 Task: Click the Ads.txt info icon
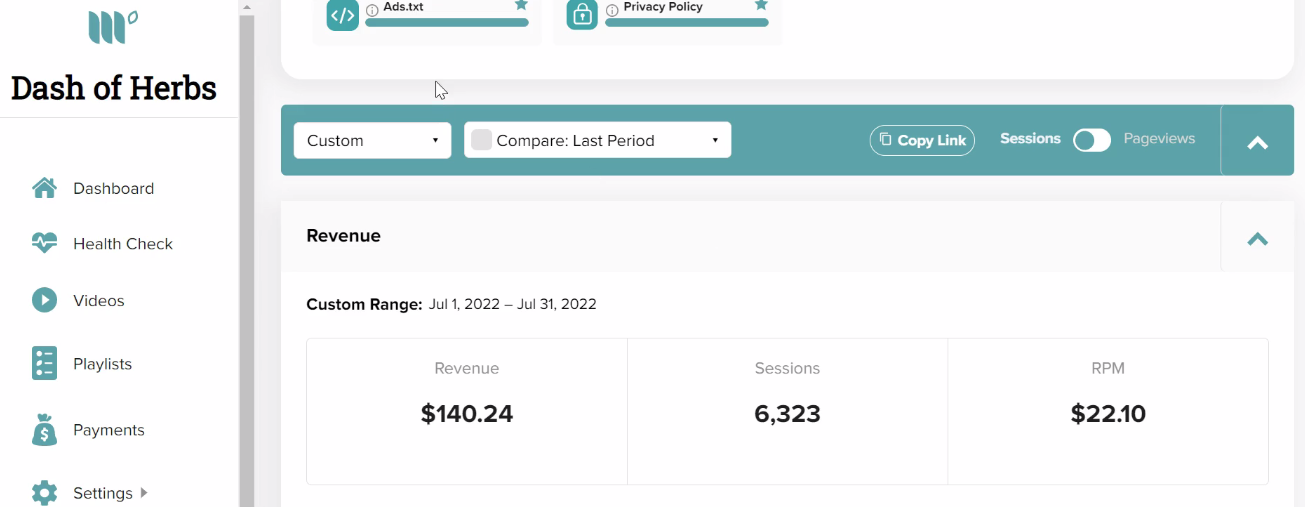tap(372, 10)
